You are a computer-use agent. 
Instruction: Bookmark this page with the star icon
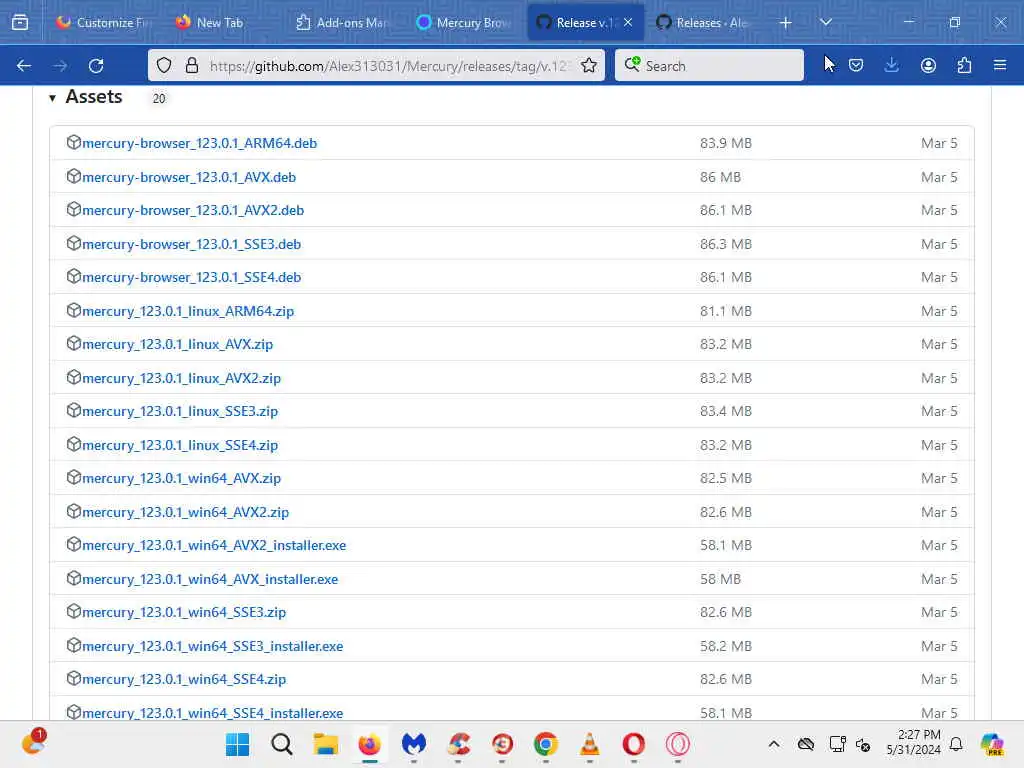pyautogui.click(x=588, y=66)
